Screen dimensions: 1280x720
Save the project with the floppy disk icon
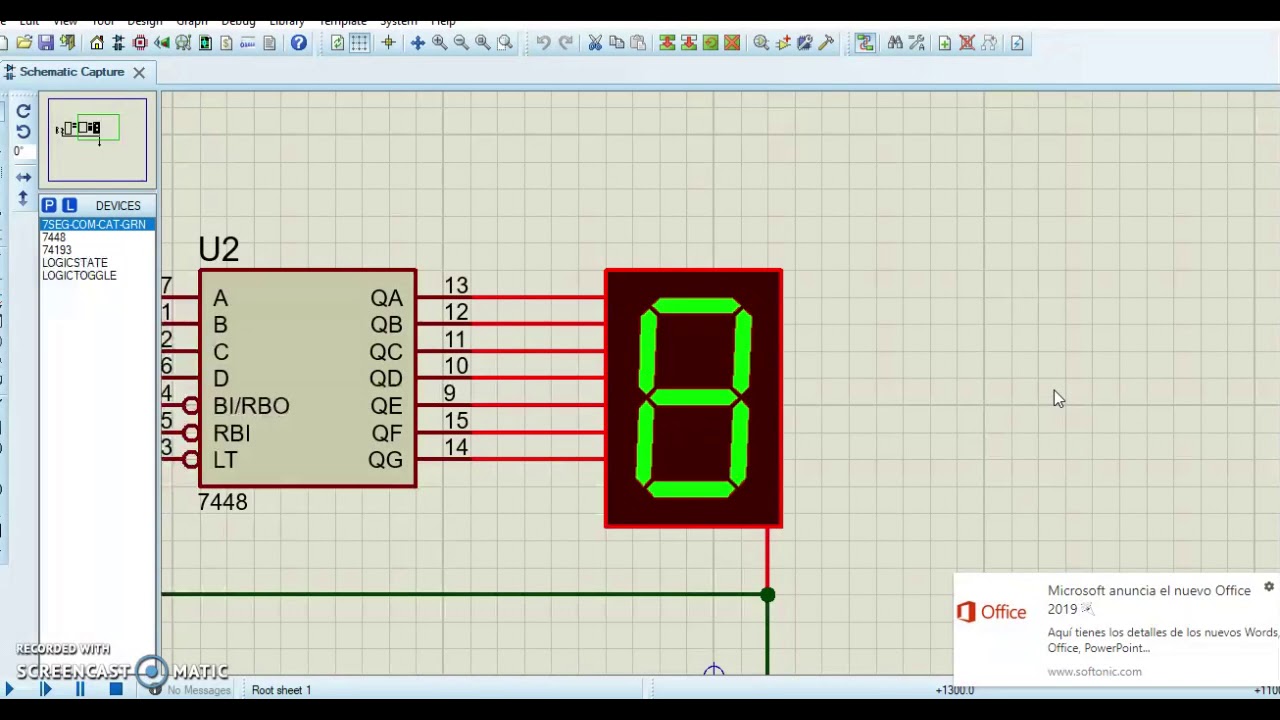click(46, 43)
